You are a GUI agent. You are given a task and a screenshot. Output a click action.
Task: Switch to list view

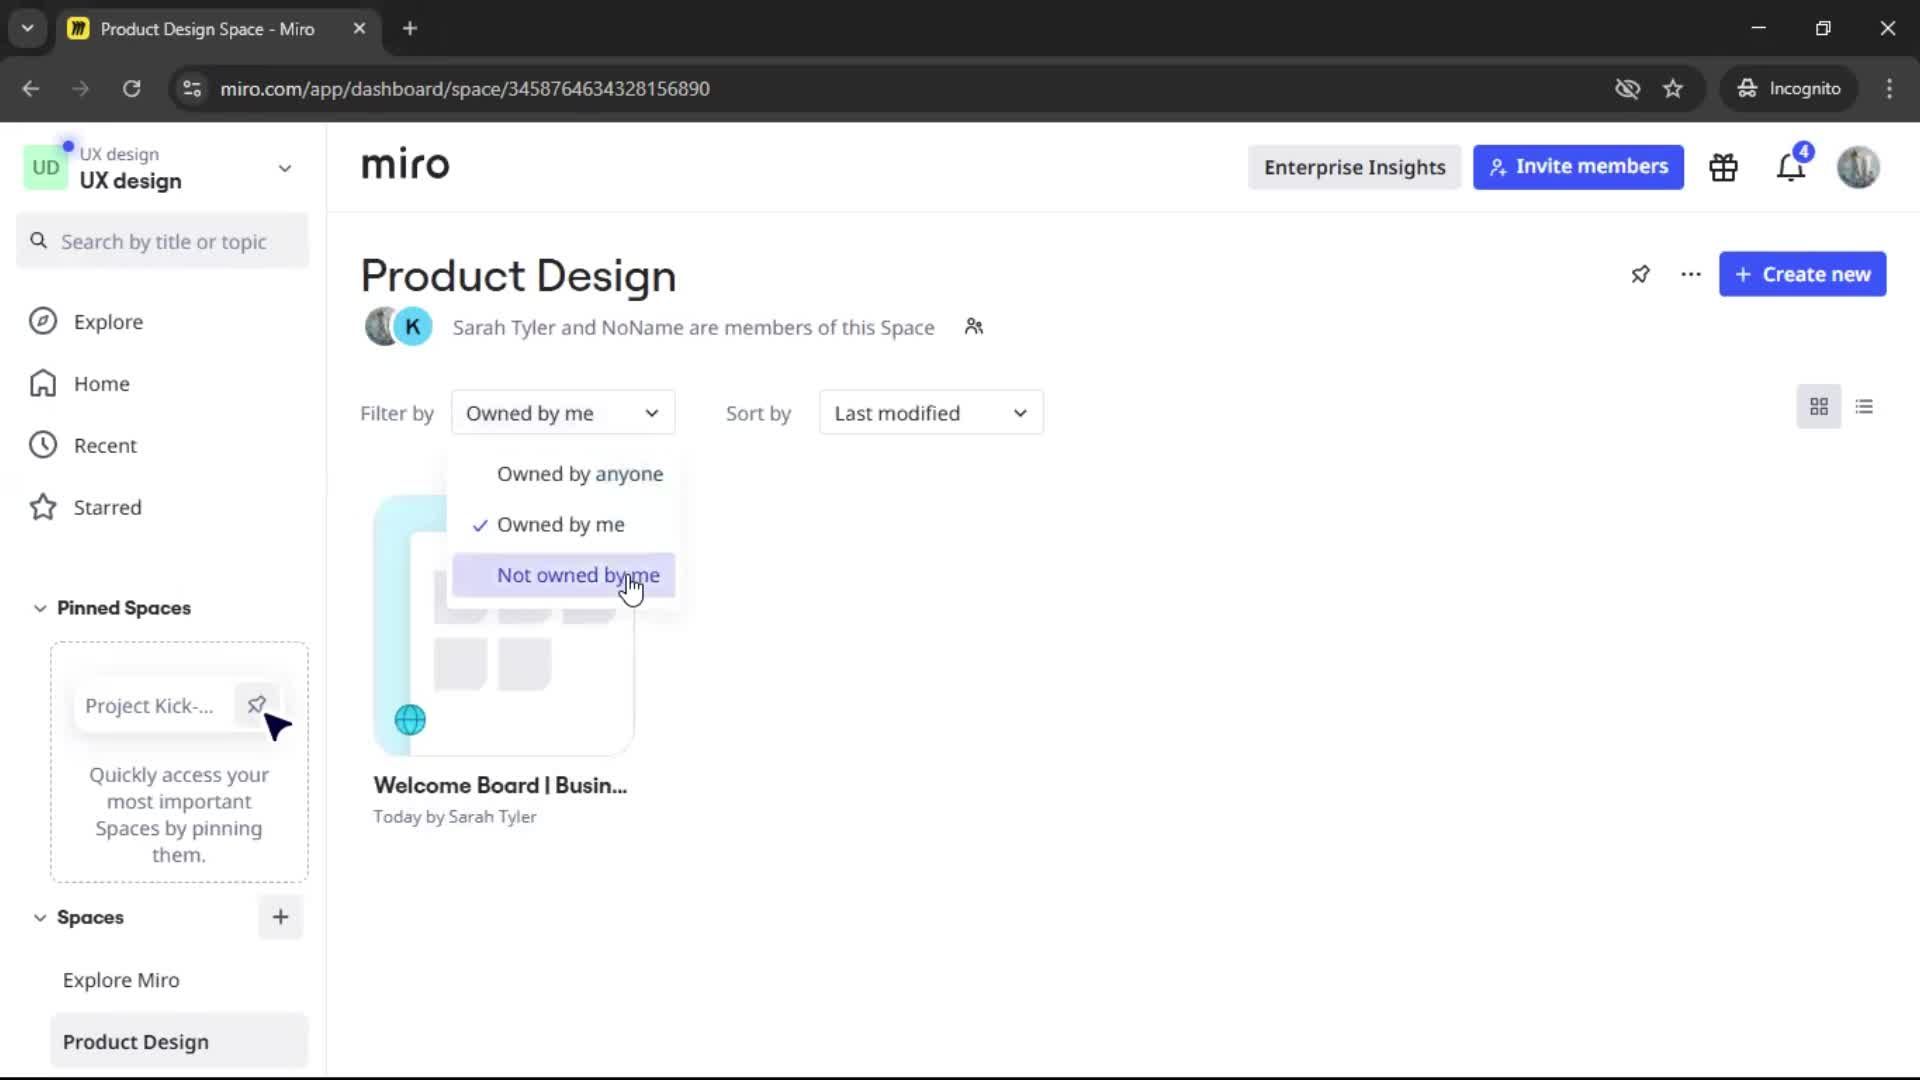point(1864,407)
